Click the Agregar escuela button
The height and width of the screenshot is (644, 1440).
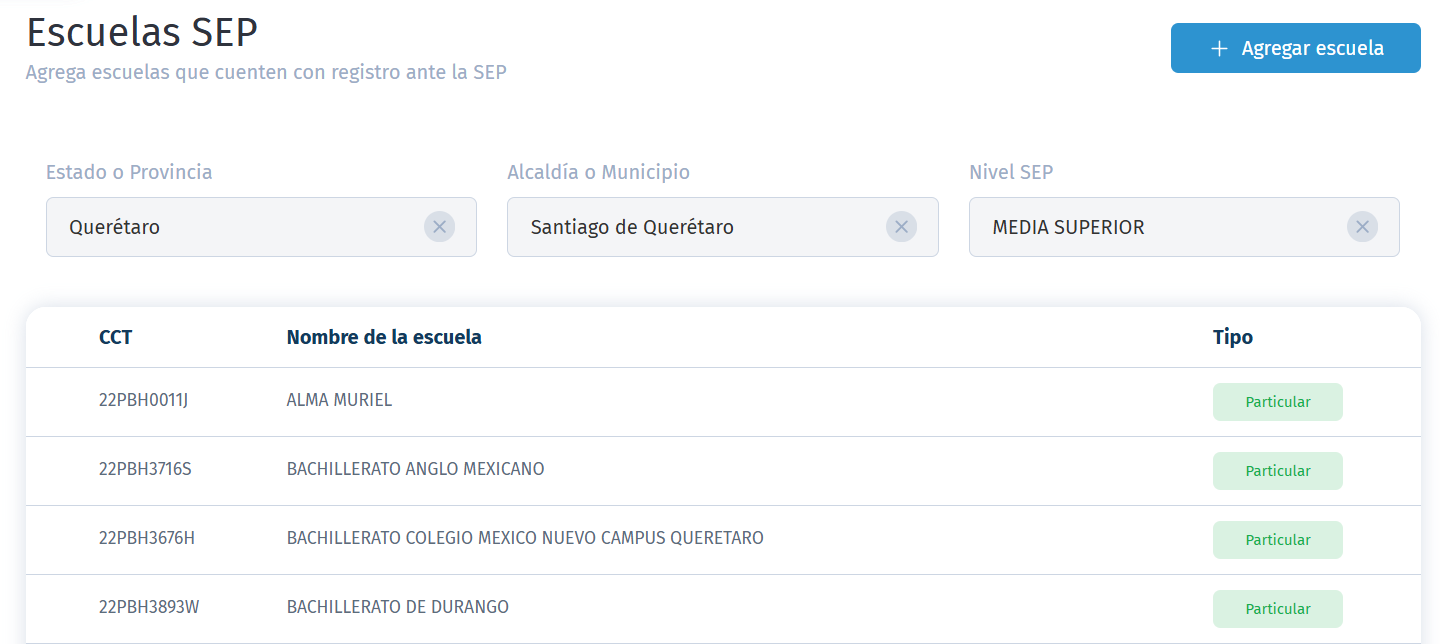(1295, 47)
